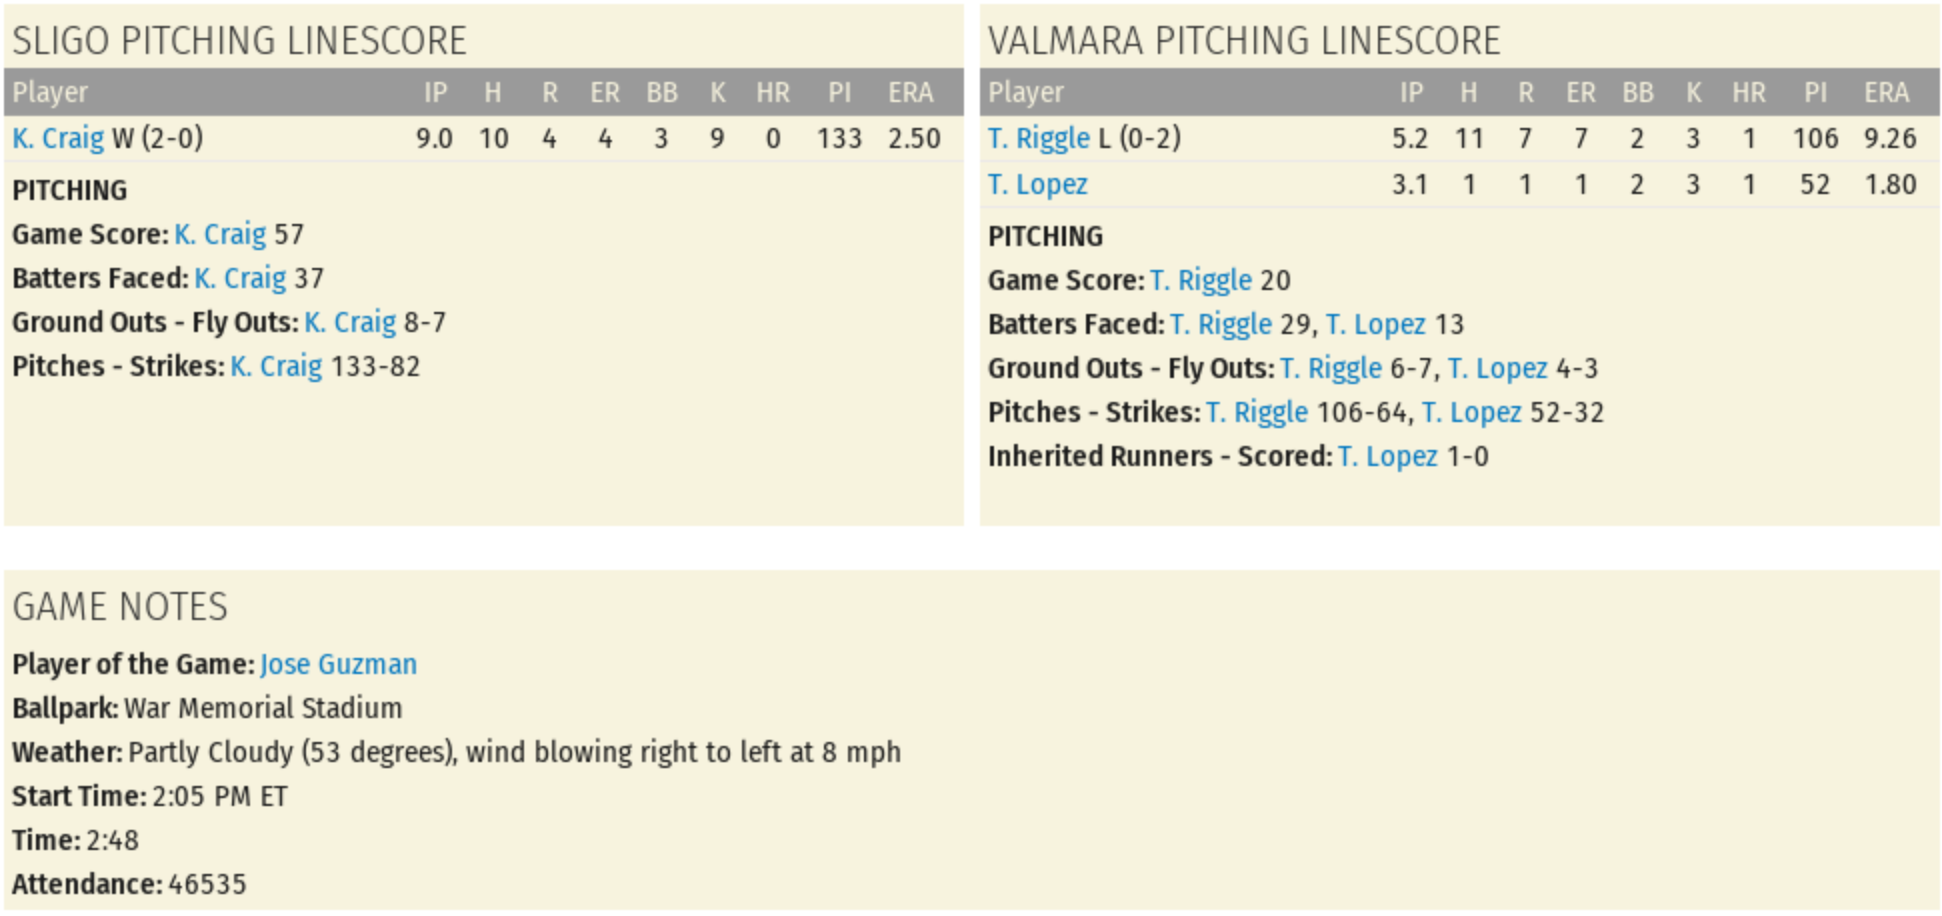The image size is (1942, 916).
Task: Click T. Lopez in Batters Faced line
Action: click(1375, 324)
